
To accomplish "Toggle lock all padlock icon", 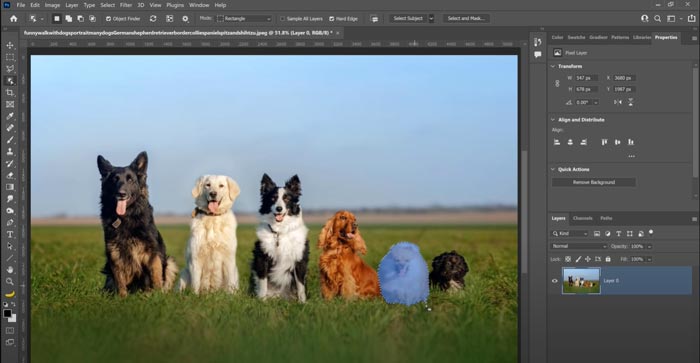I will (x=608, y=259).
